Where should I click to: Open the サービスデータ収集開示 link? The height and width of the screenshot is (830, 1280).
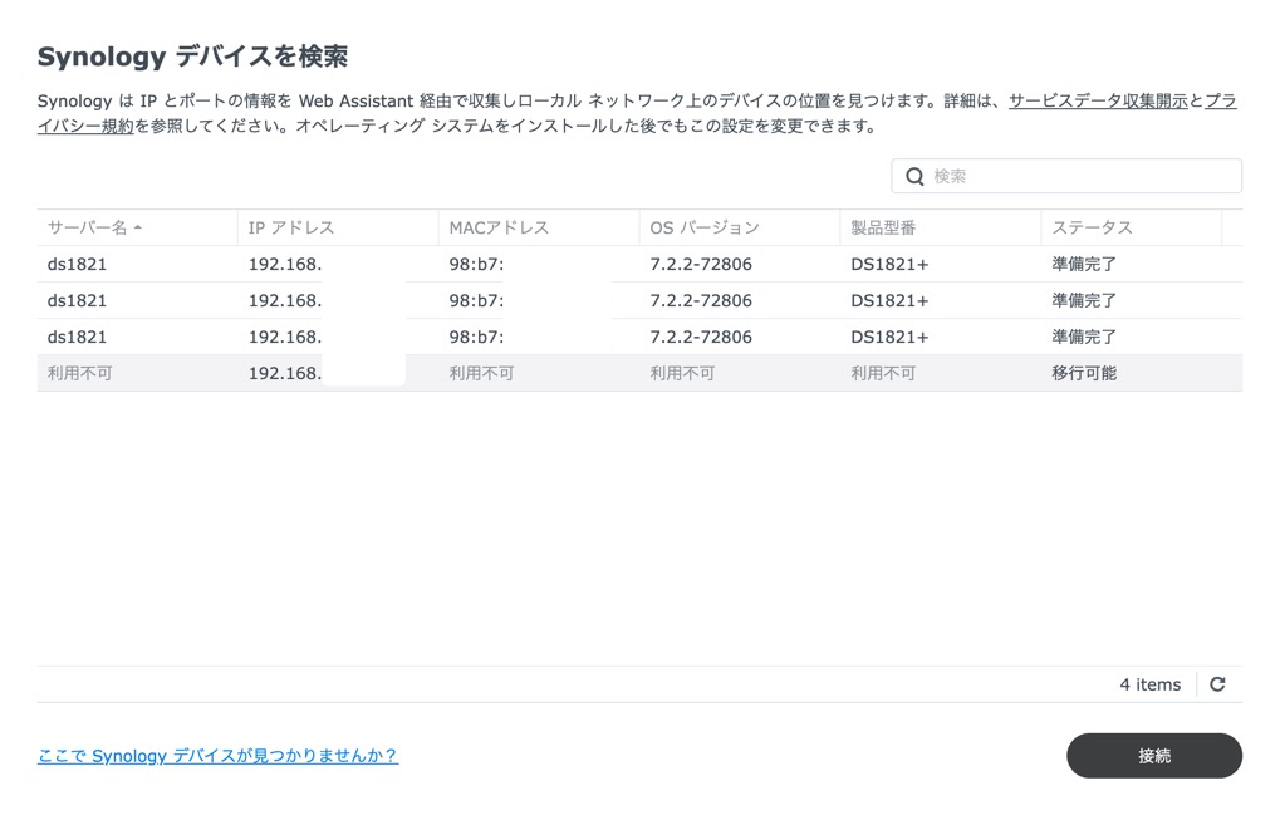[x=1098, y=101]
